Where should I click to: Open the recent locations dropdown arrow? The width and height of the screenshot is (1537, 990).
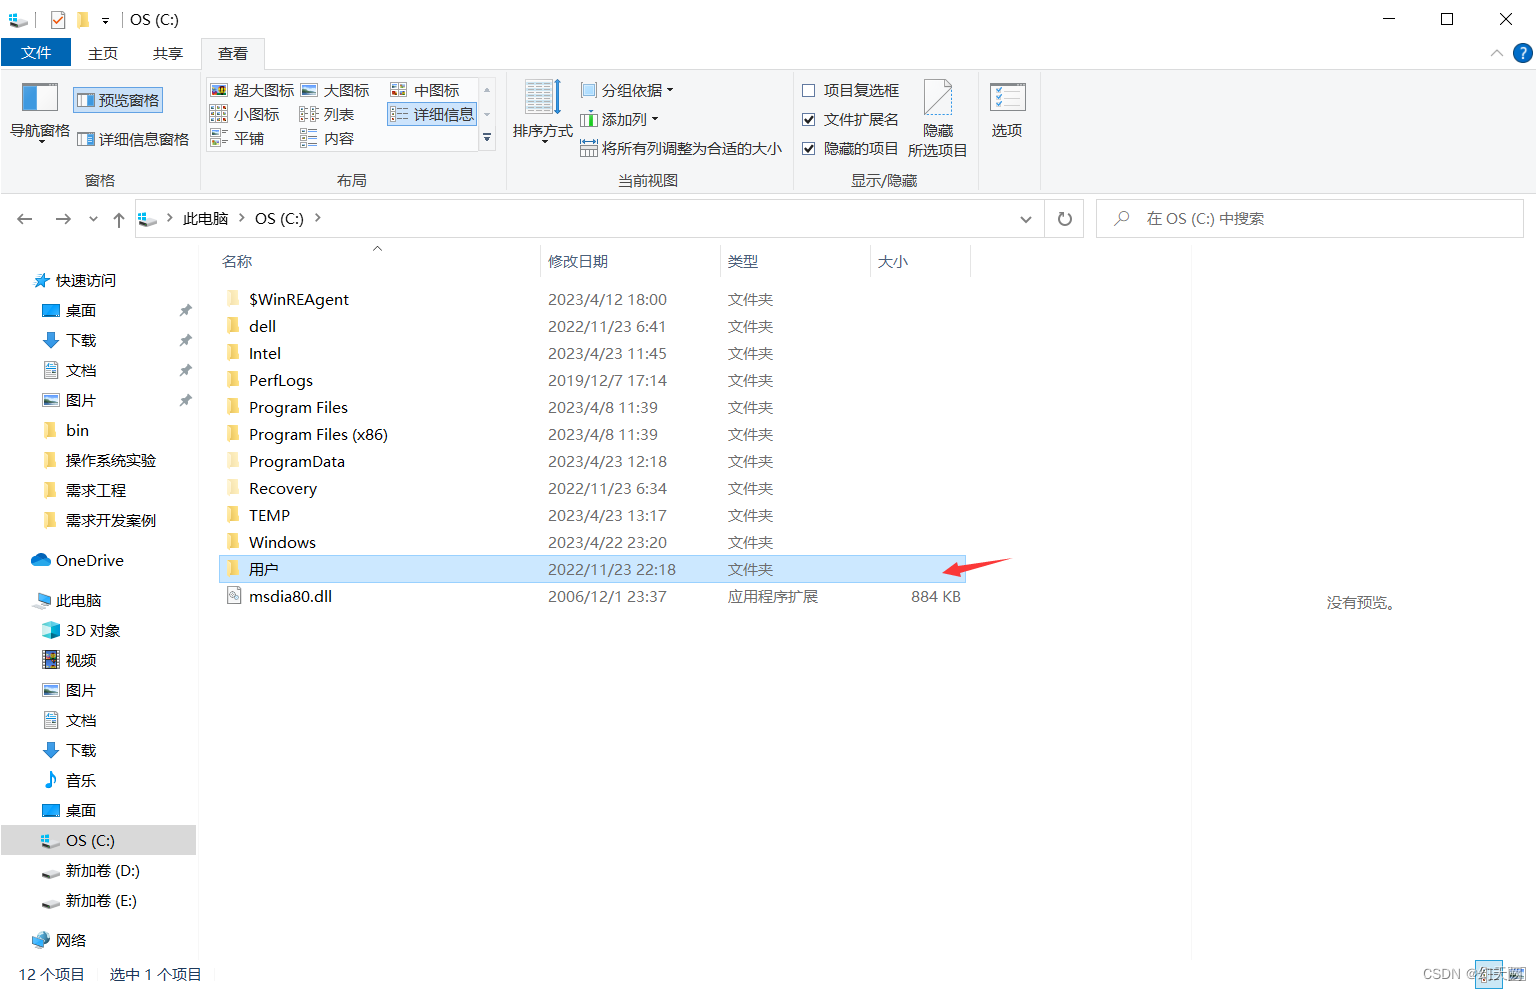click(x=93, y=218)
